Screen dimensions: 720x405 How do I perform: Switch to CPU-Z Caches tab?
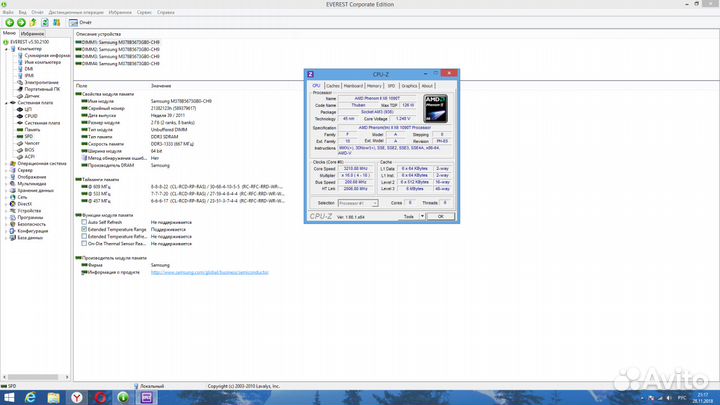[333, 86]
